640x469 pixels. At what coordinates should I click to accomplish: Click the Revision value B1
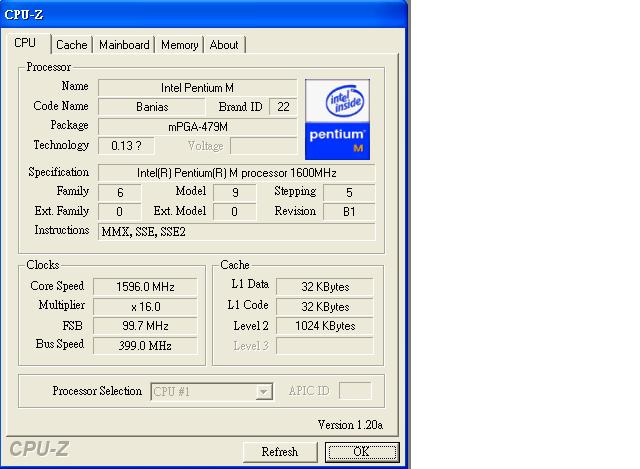coord(349,211)
